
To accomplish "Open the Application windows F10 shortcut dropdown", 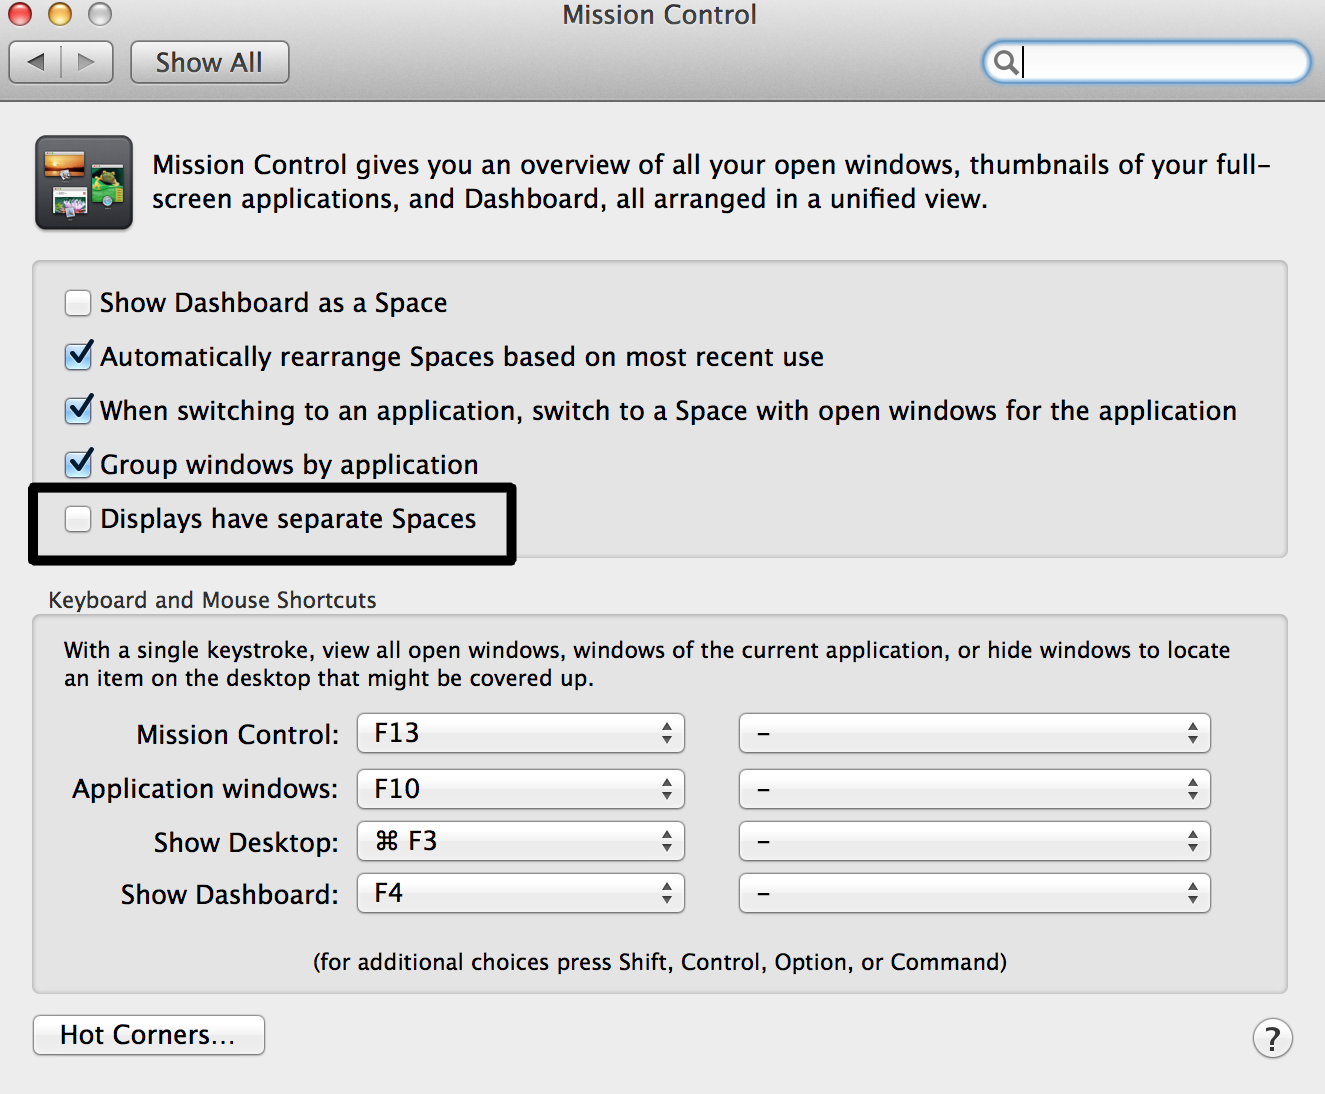I will [521, 789].
